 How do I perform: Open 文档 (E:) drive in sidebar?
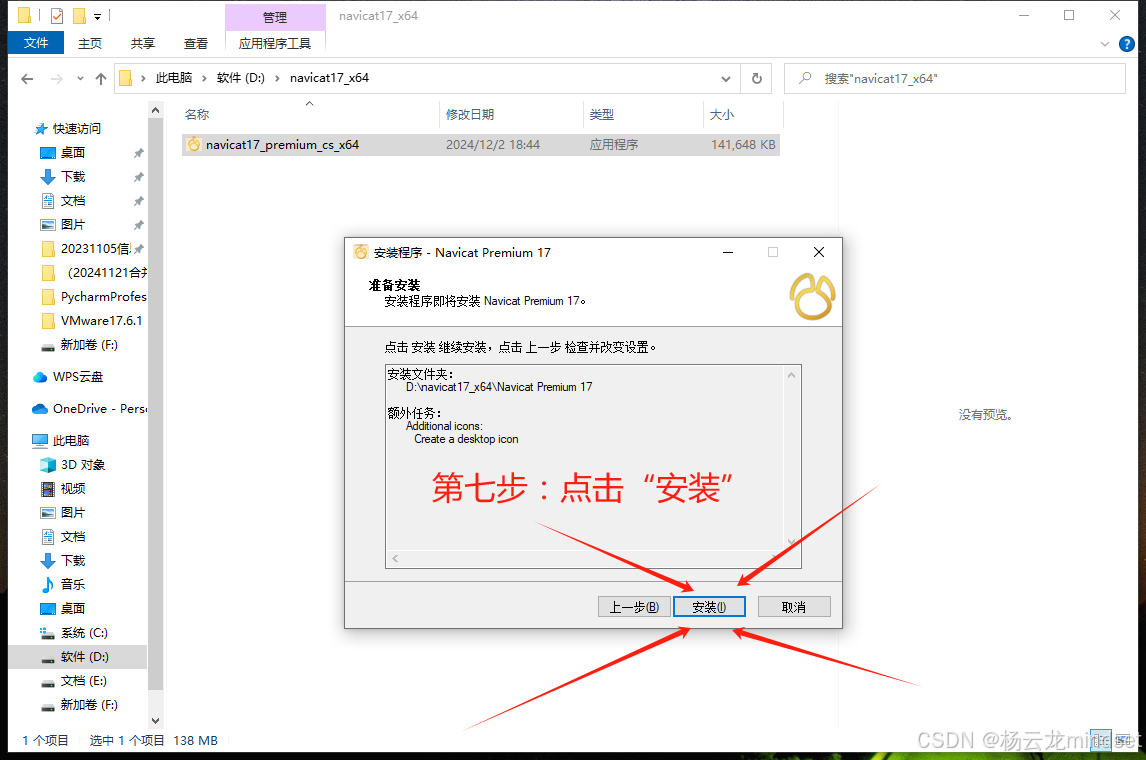click(83, 681)
